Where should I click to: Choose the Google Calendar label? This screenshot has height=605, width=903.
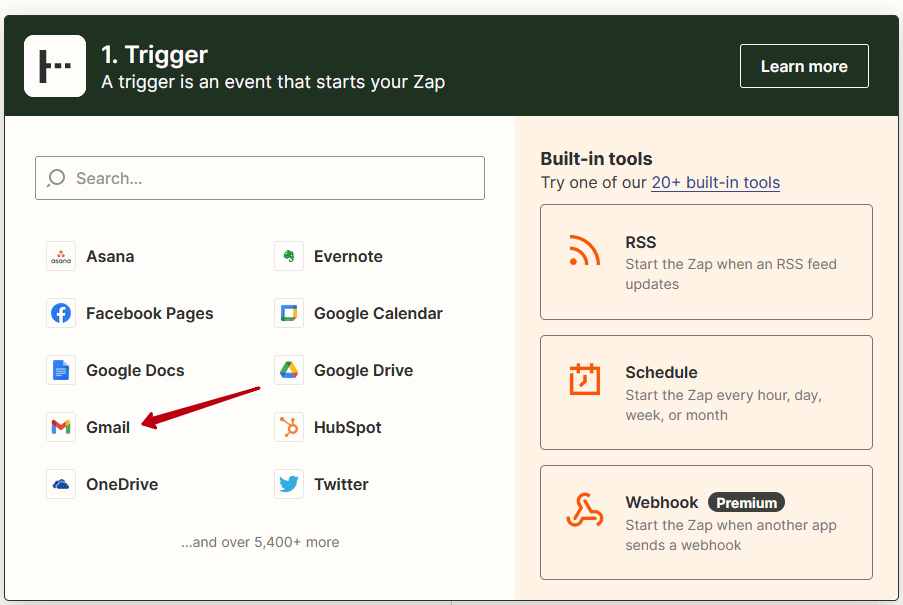(378, 313)
